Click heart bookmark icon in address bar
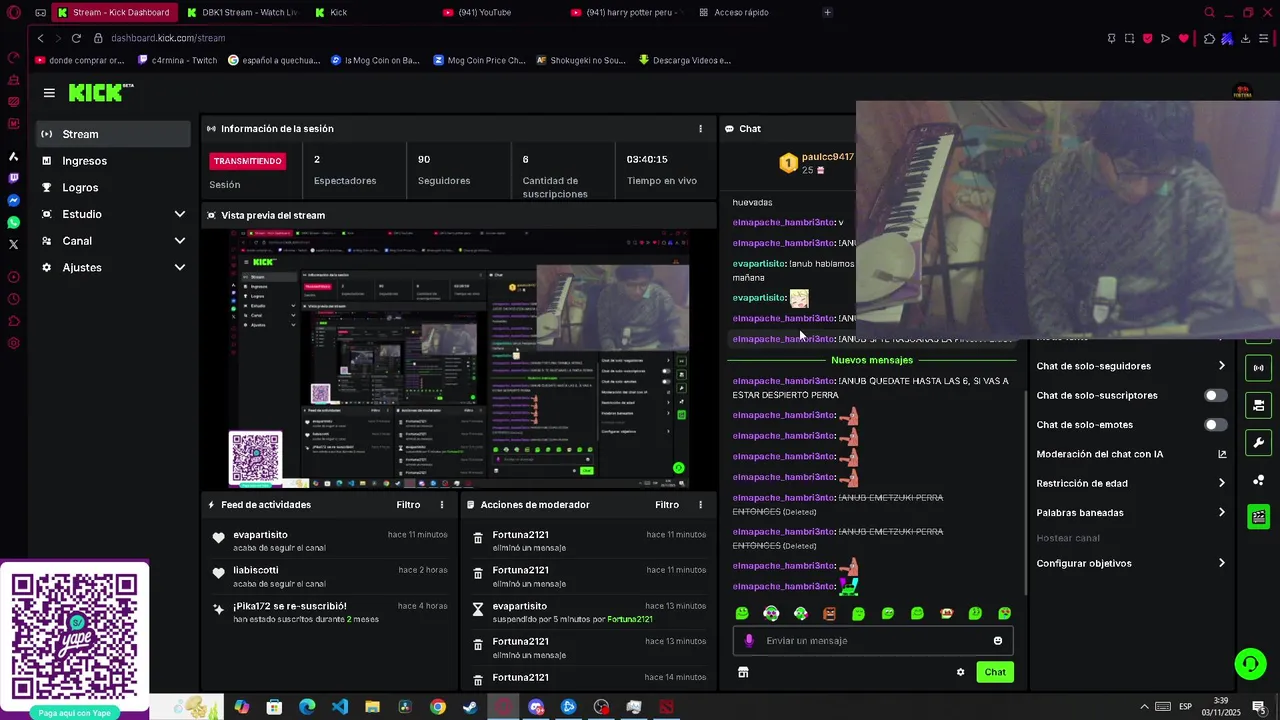The image size is (1280, 720). point(1183,38)
